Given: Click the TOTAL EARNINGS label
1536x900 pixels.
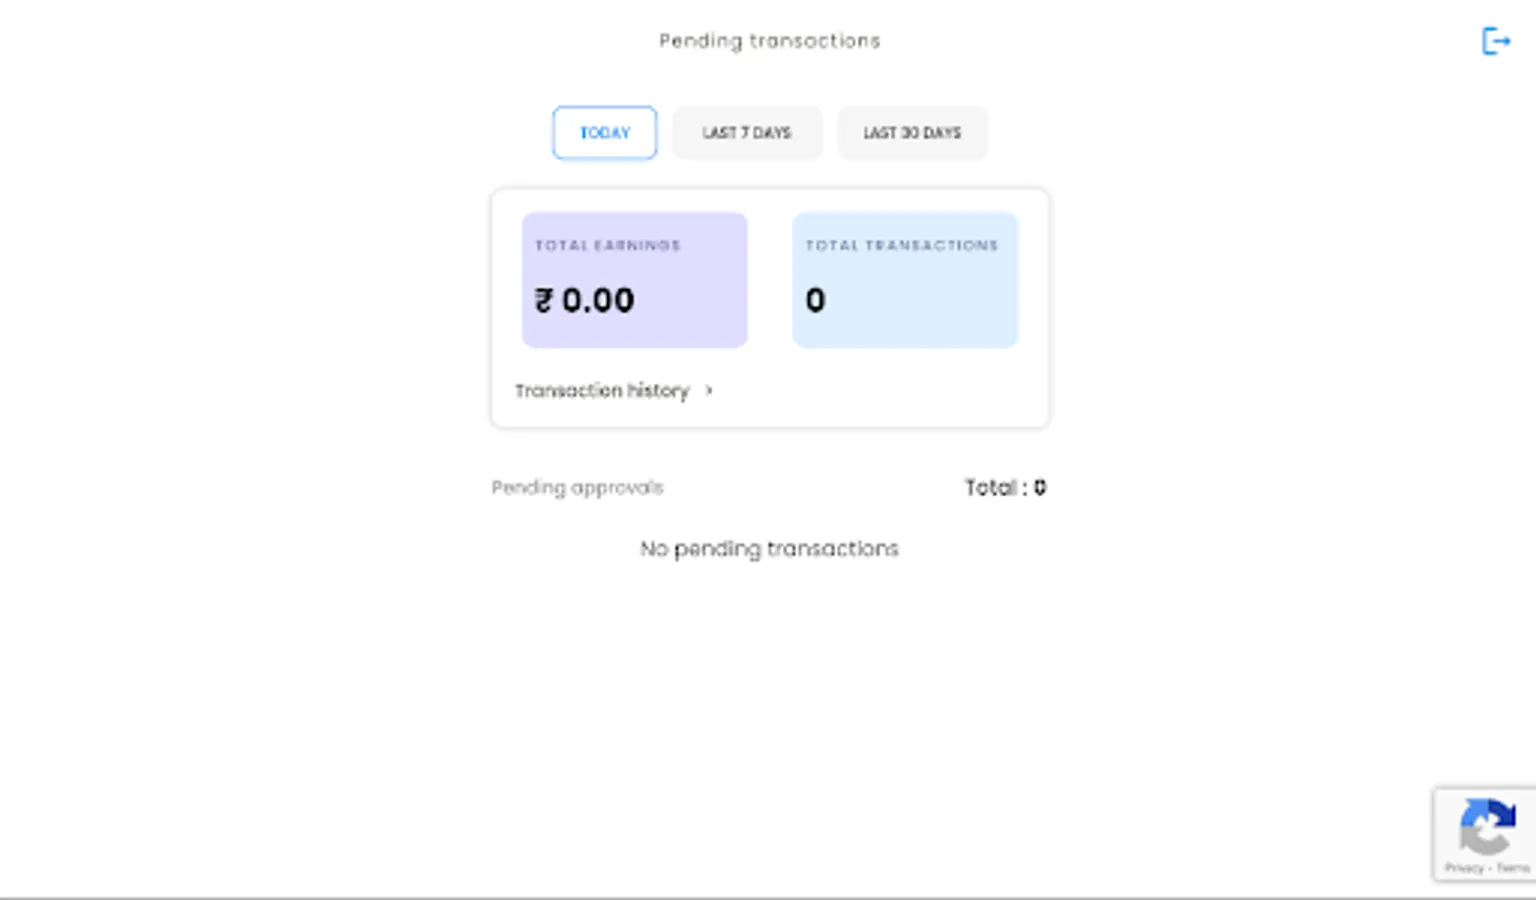Looking at the screenshot, I should pyautogui.click(x=607, y=245).
